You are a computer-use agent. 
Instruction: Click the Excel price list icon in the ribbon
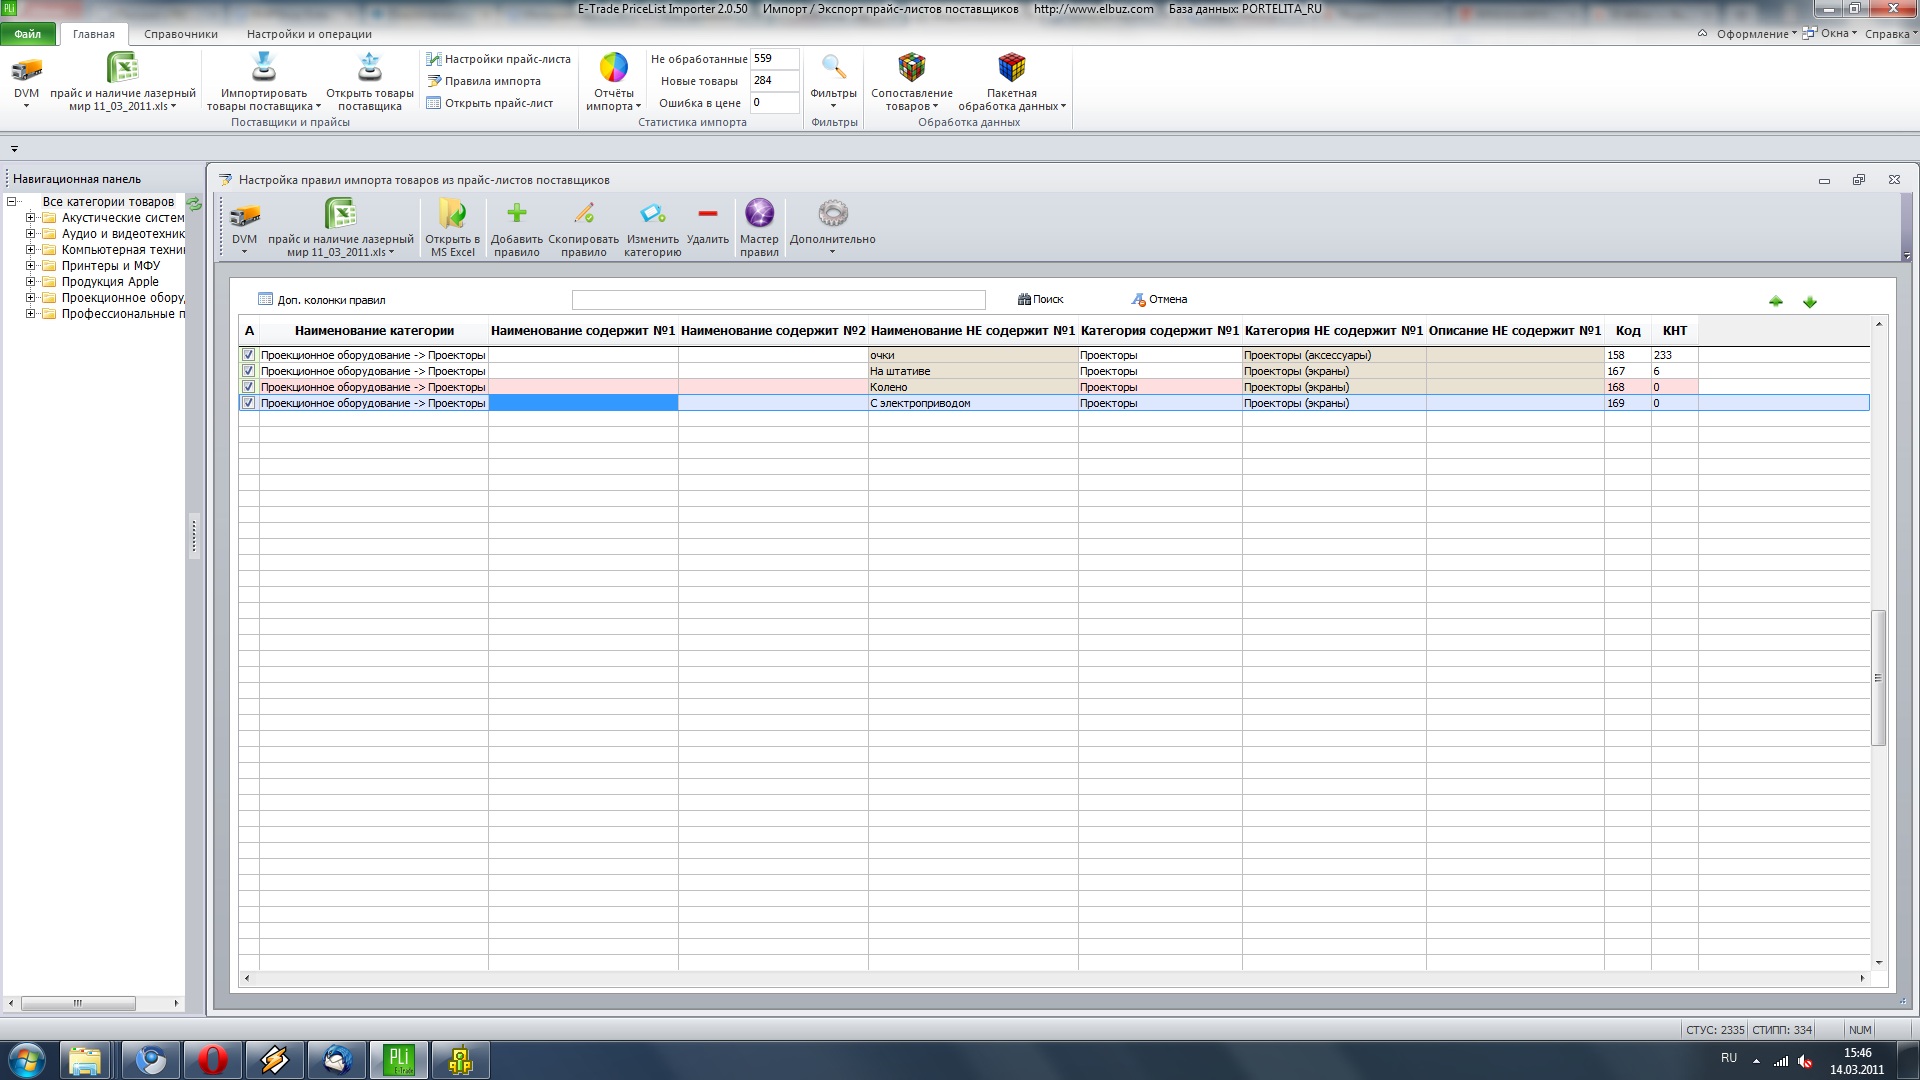coord(123,68)
